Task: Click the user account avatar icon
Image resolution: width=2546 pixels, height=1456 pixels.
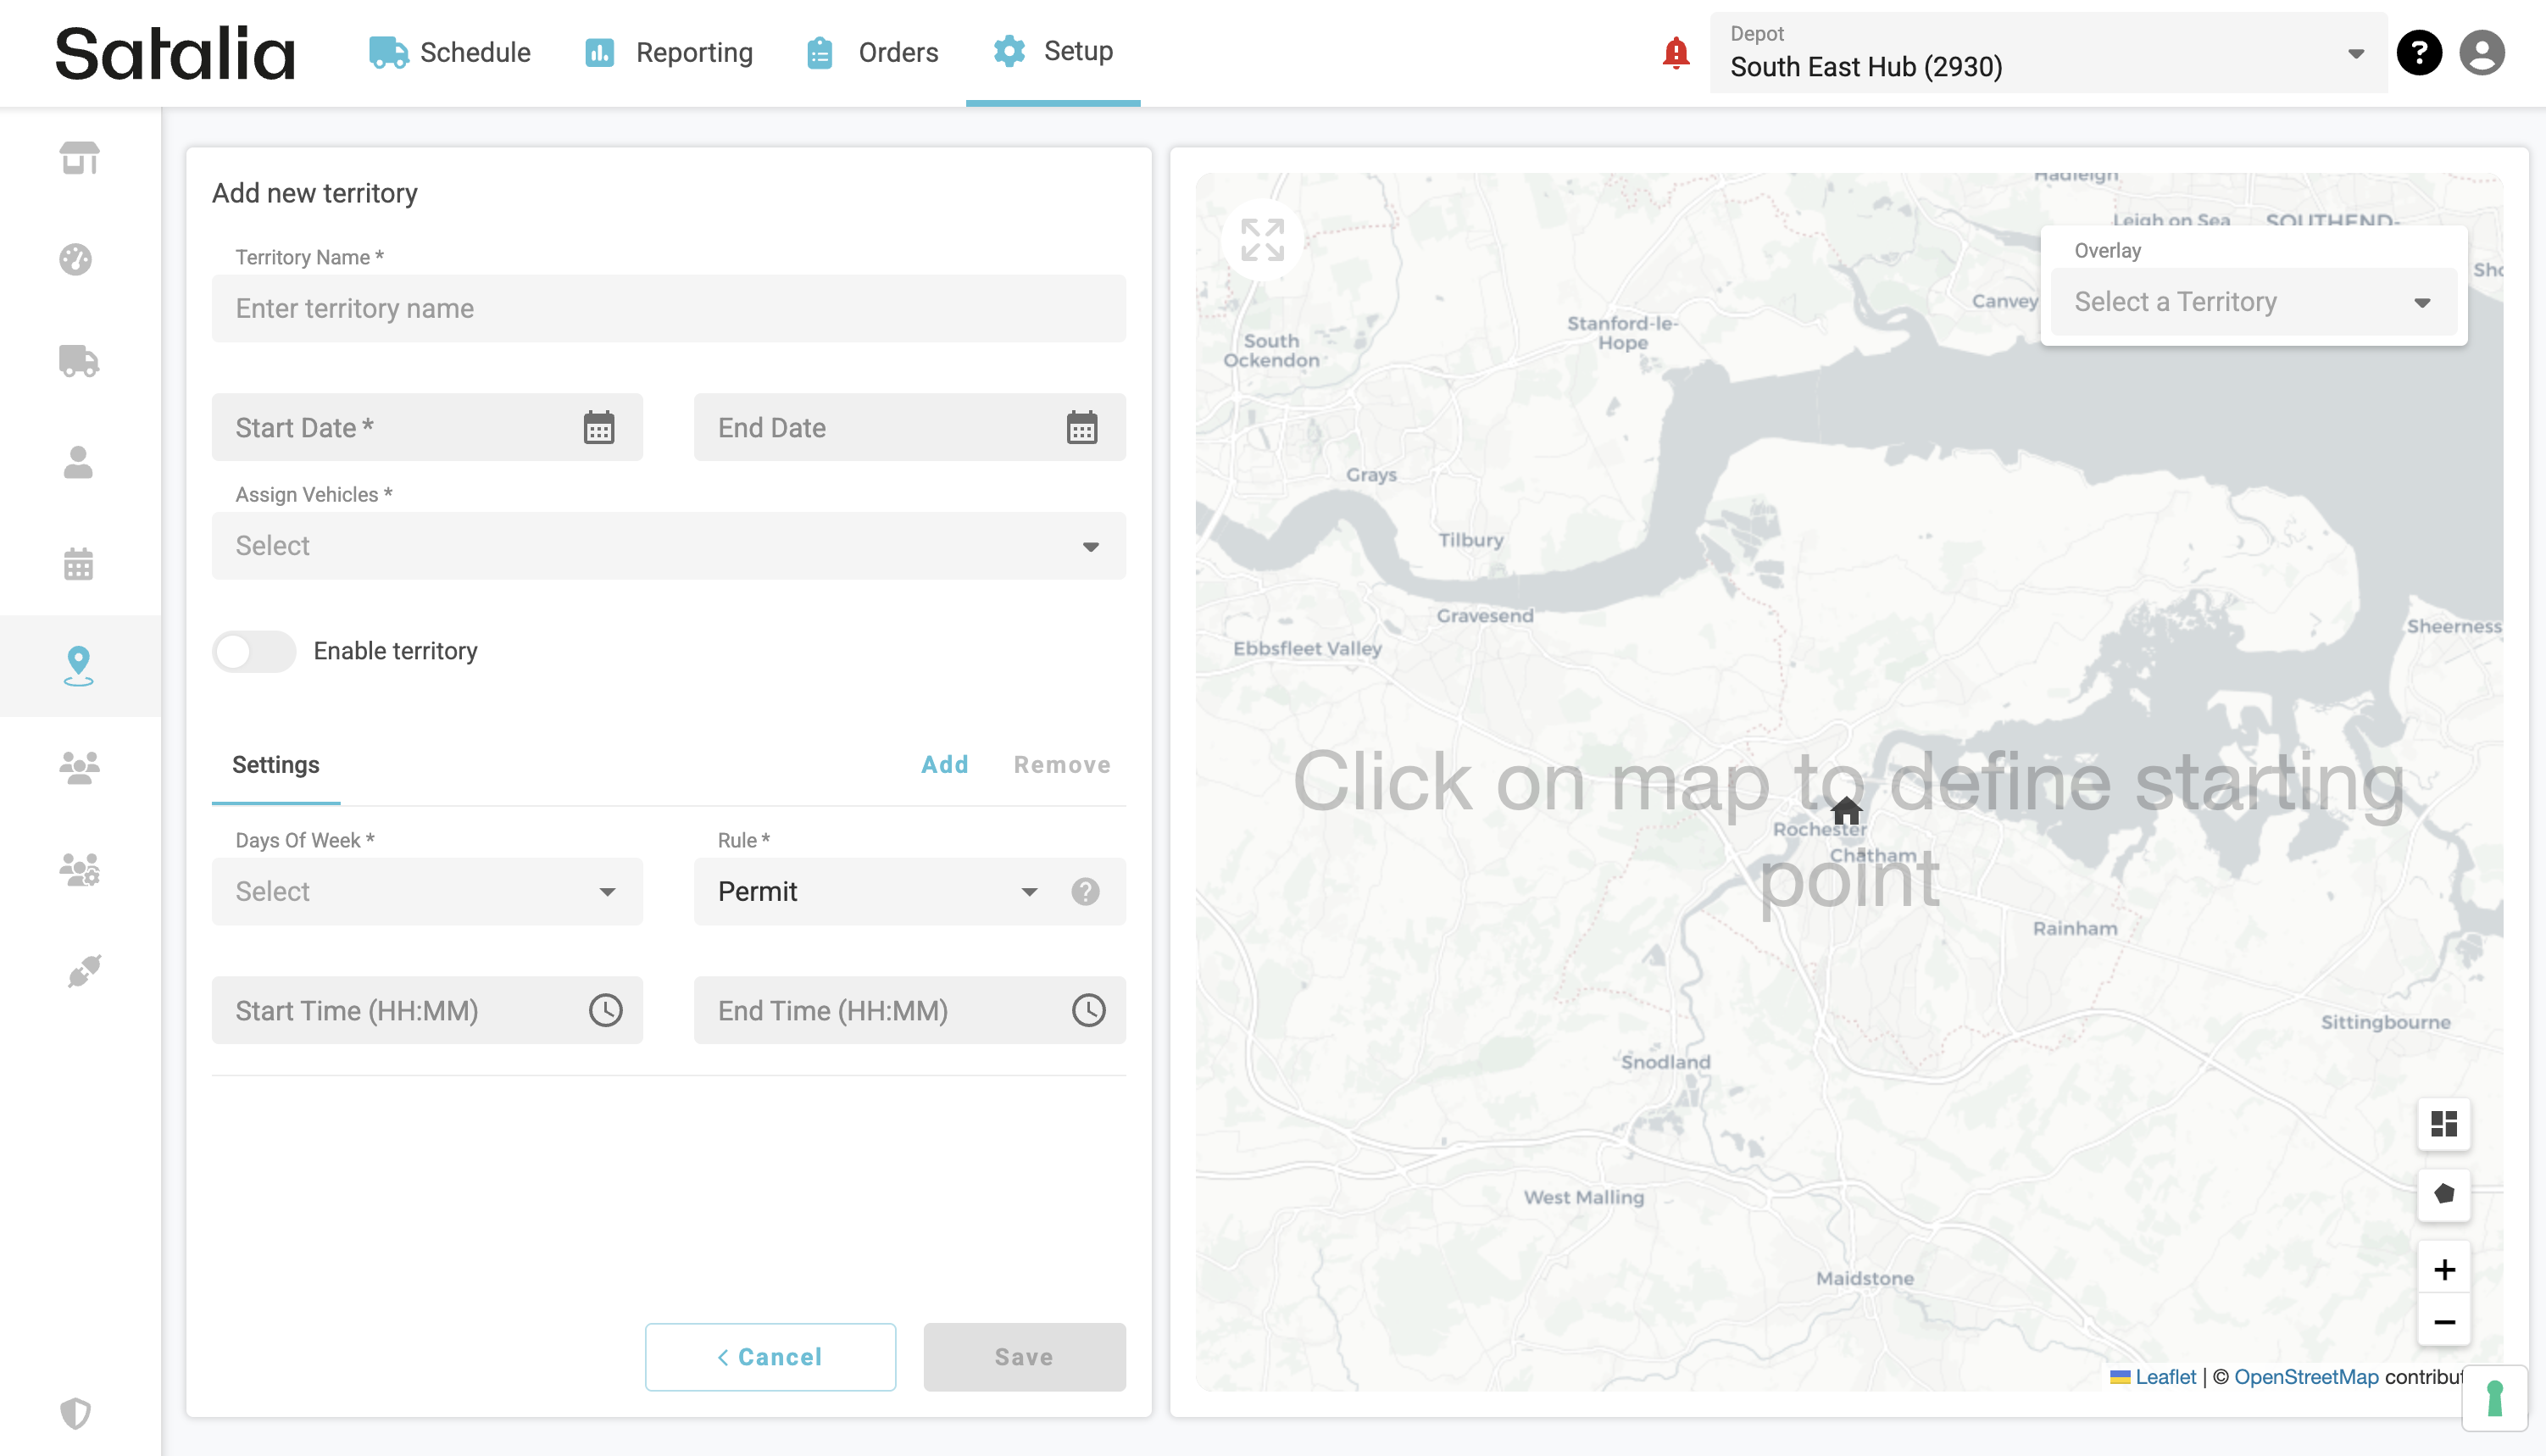Action: 2482,53
